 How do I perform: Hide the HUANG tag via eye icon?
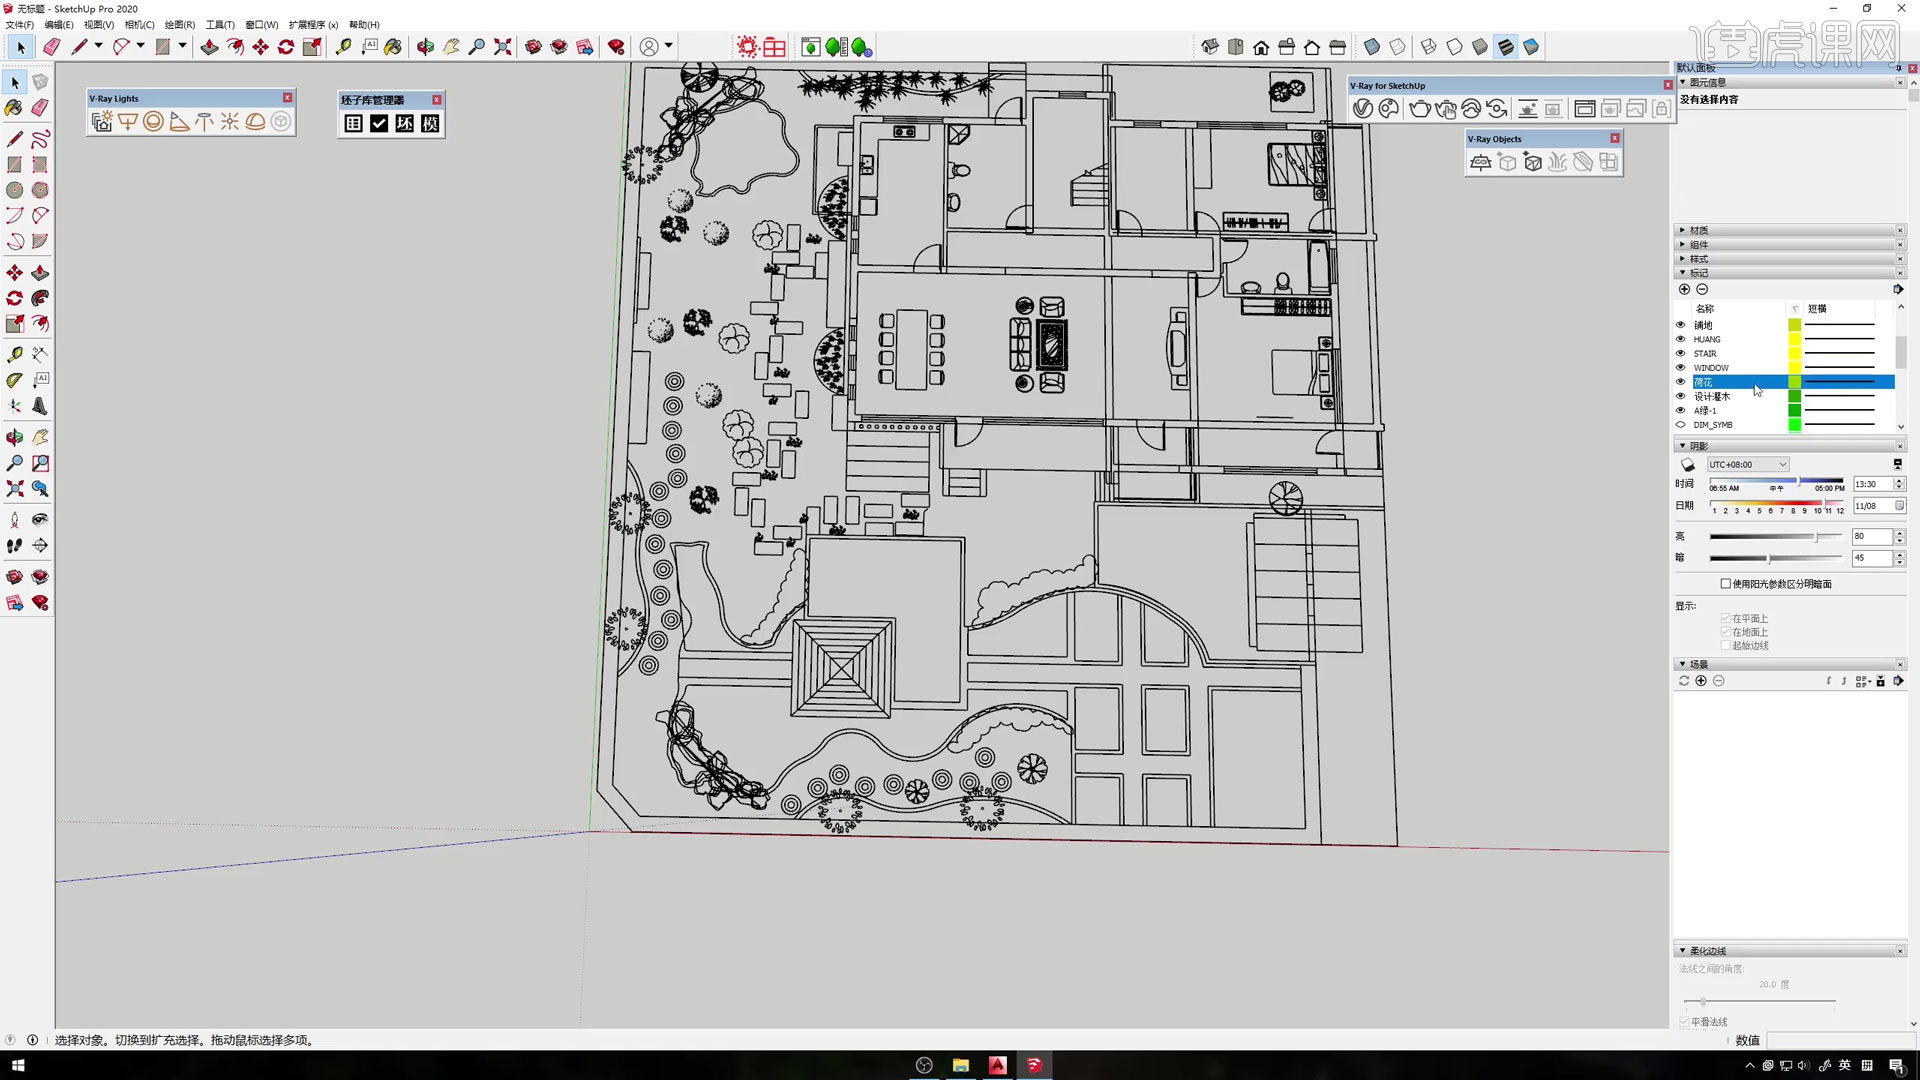(1680, 339)
